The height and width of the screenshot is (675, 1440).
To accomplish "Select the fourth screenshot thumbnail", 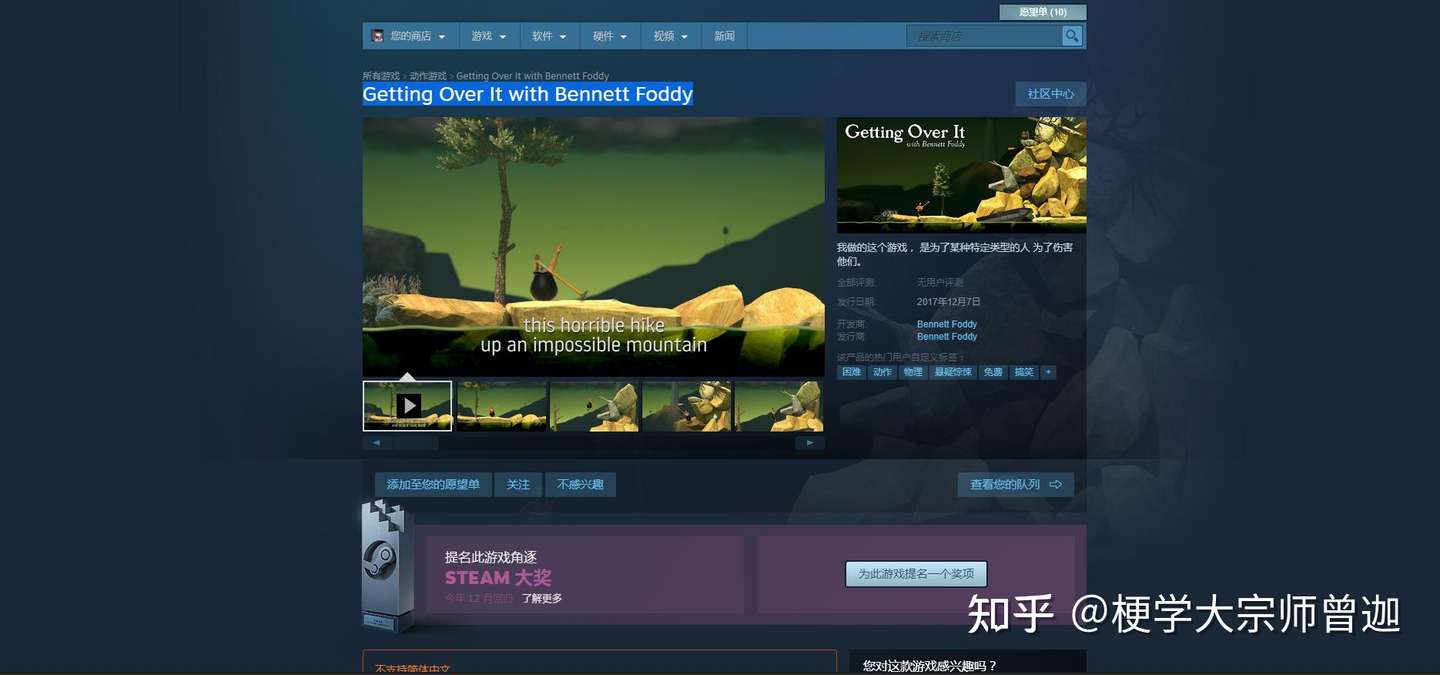I will click(687, 405).
